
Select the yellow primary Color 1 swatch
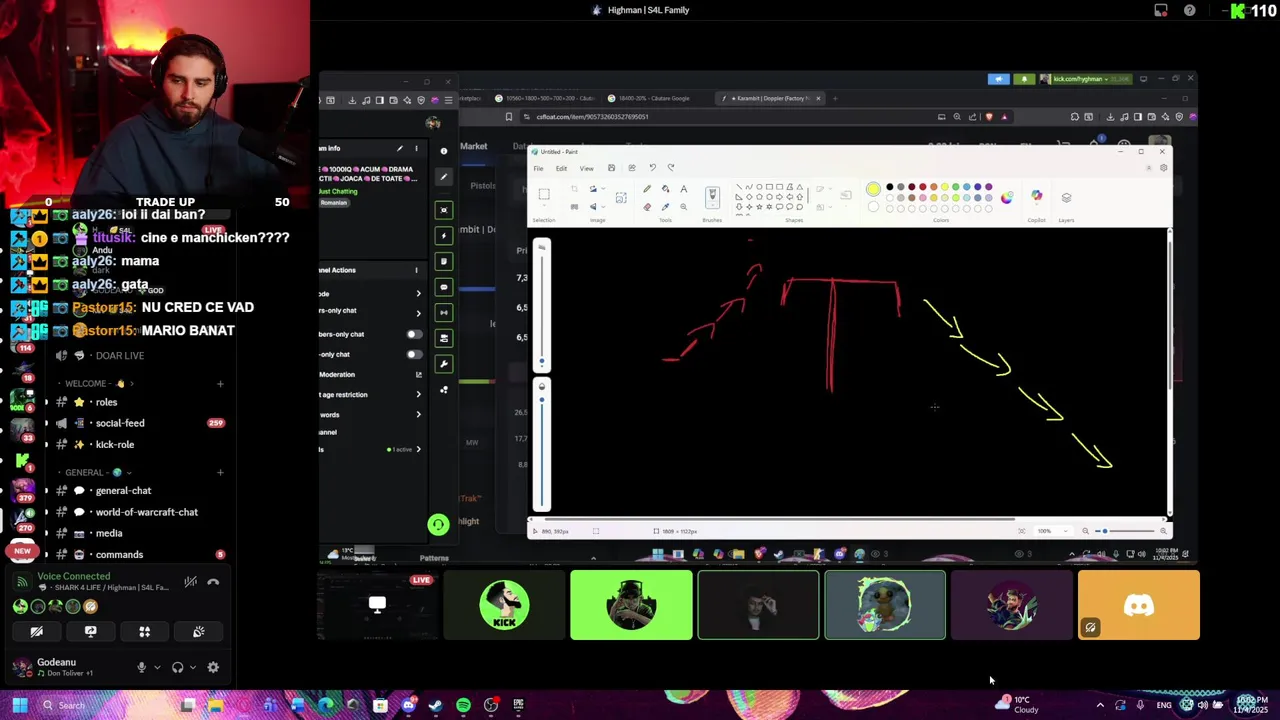pos(873,190)
